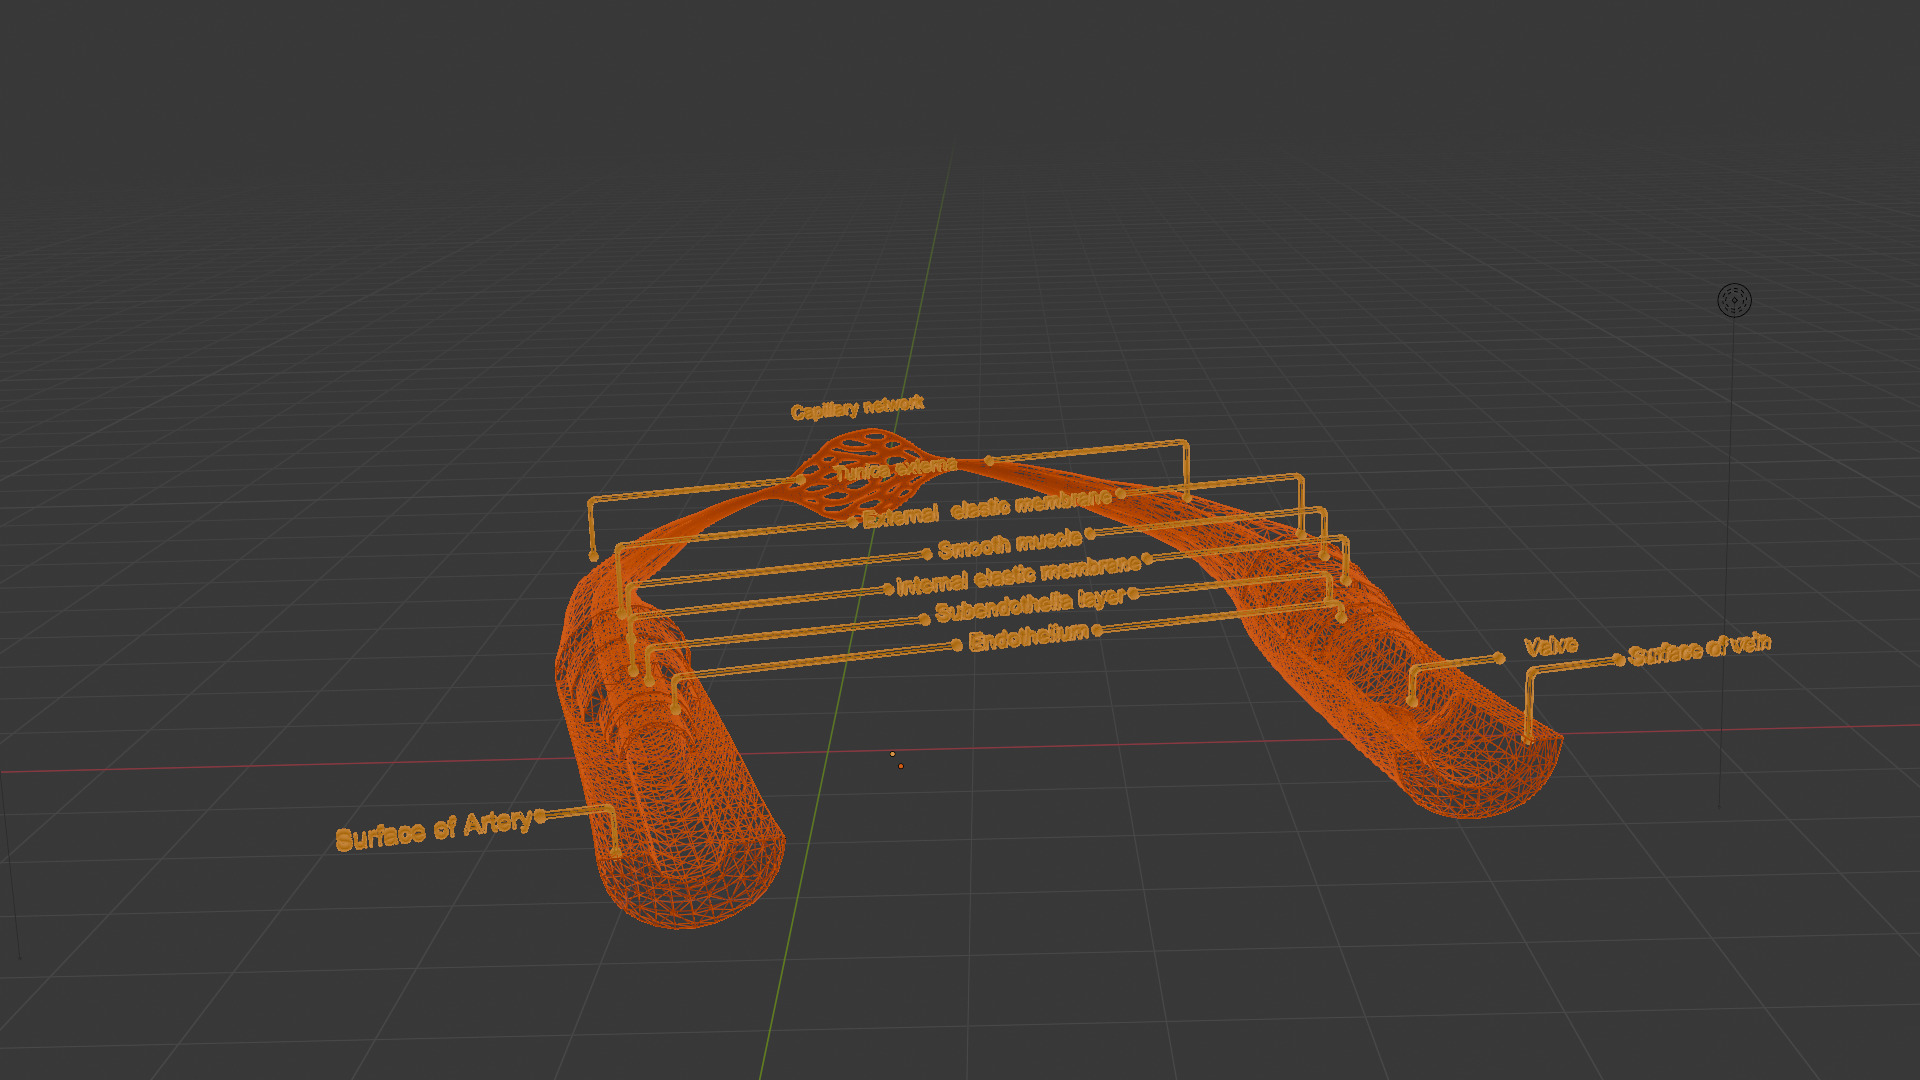Click the 'External elastic membrane' label

pyautogui.click(x=986, y=508)
